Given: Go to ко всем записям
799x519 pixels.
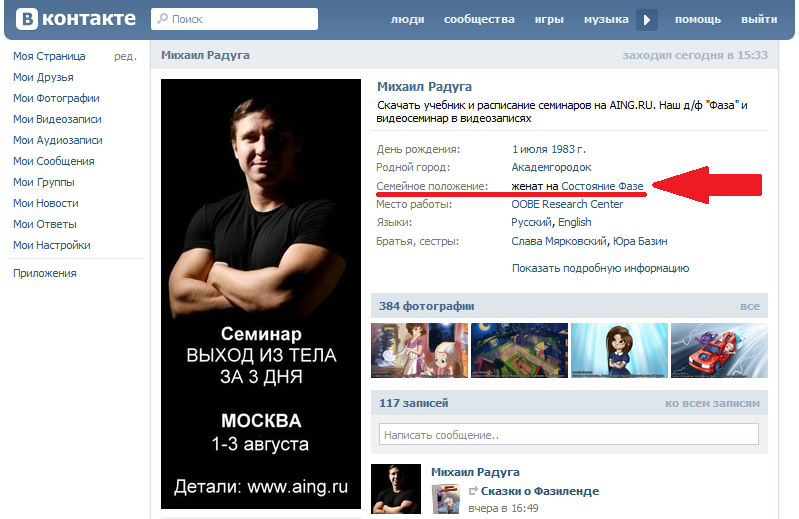Looking at the screenshot, I should 712,403.
